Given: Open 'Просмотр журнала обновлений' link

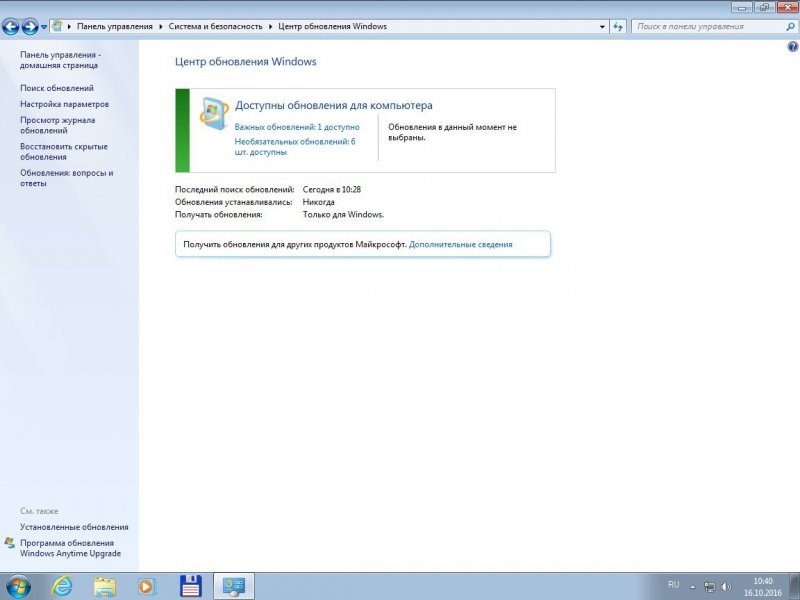Looking at the screenshot, I should tap(58, 126).
